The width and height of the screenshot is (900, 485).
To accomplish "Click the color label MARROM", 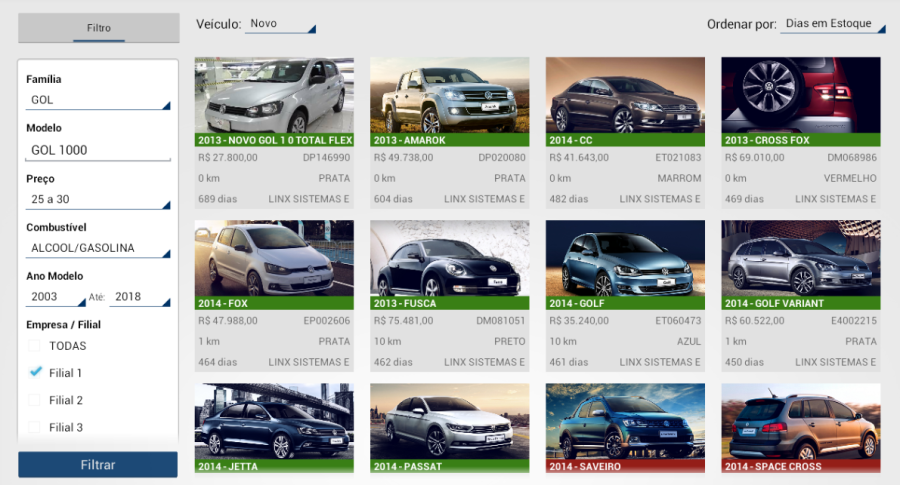I will pos(680,179).
